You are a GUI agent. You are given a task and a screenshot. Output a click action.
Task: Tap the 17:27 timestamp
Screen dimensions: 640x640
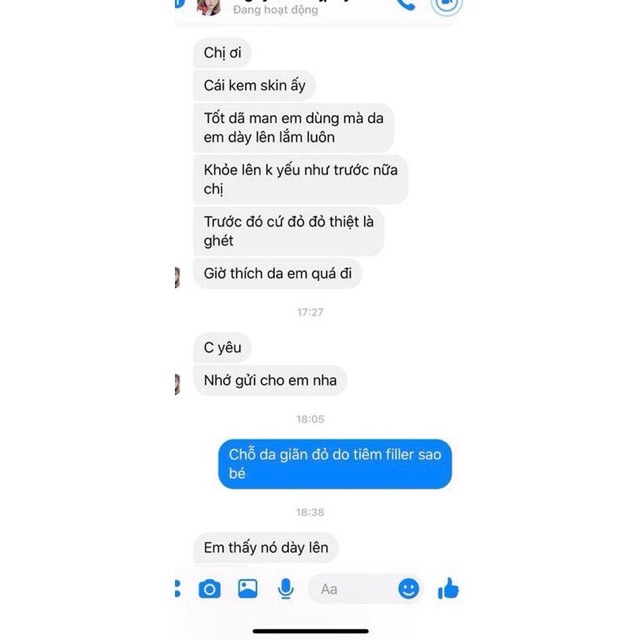[310, 312]
